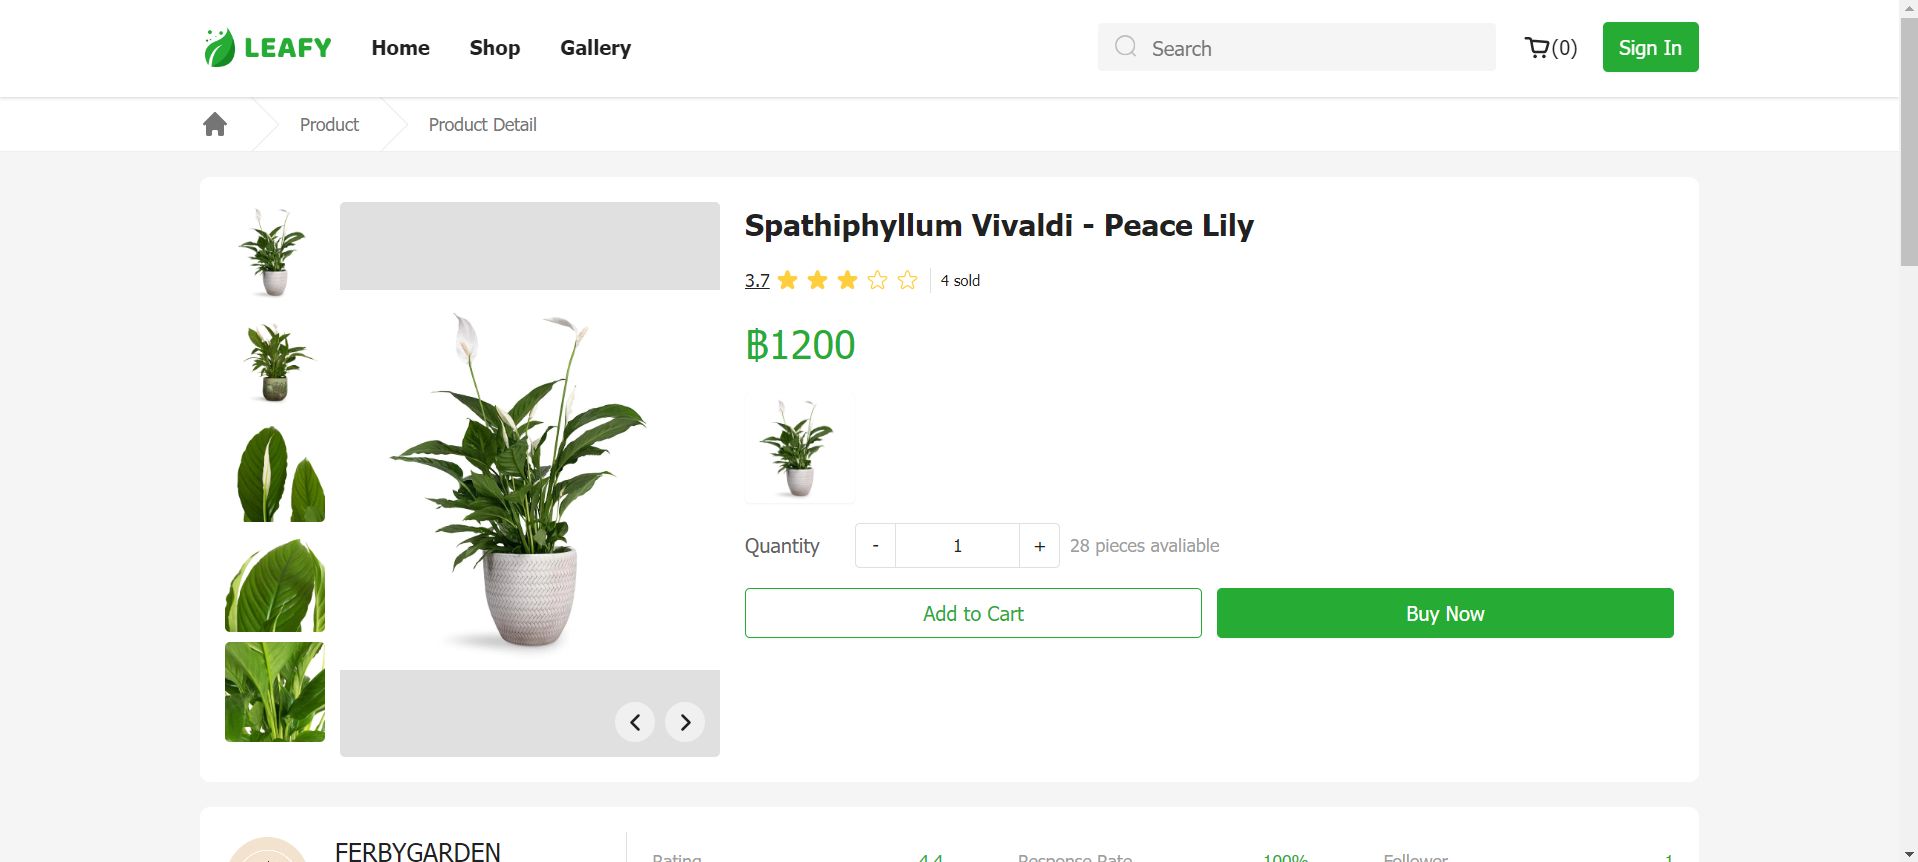Click the fifth empty rating star
Screen dimensions: 1918x862
point(907,280)
